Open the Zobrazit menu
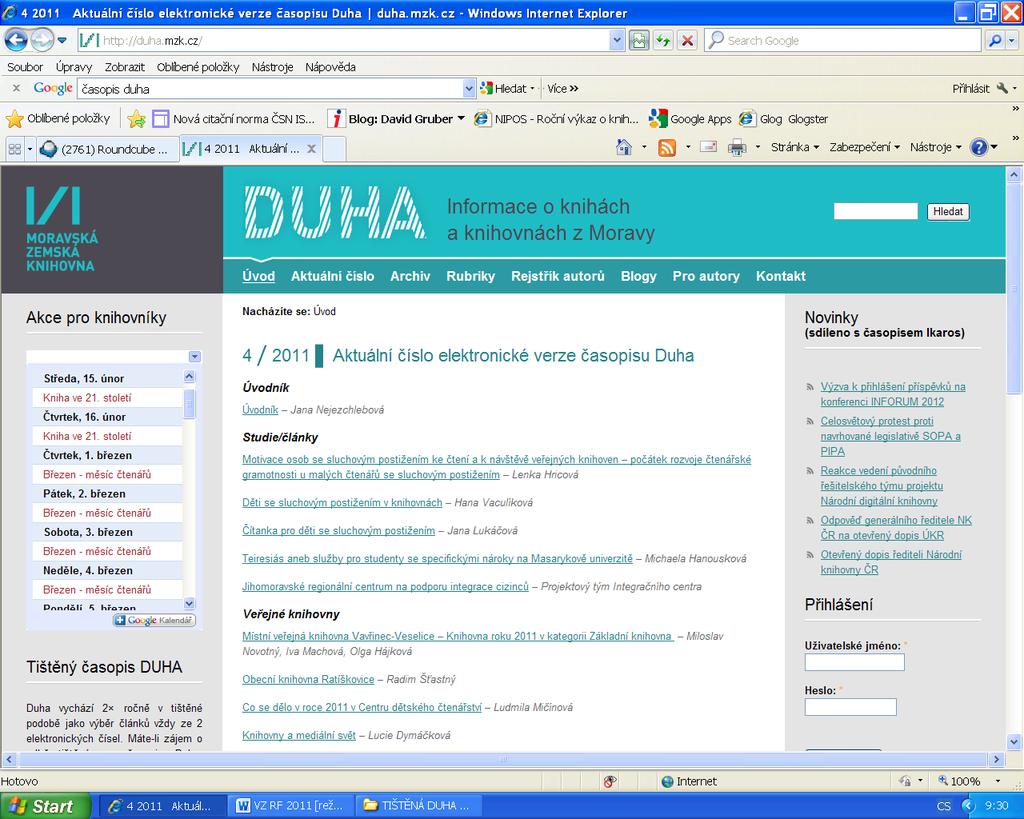This screenshot has height=819, width=1024. 124,67
